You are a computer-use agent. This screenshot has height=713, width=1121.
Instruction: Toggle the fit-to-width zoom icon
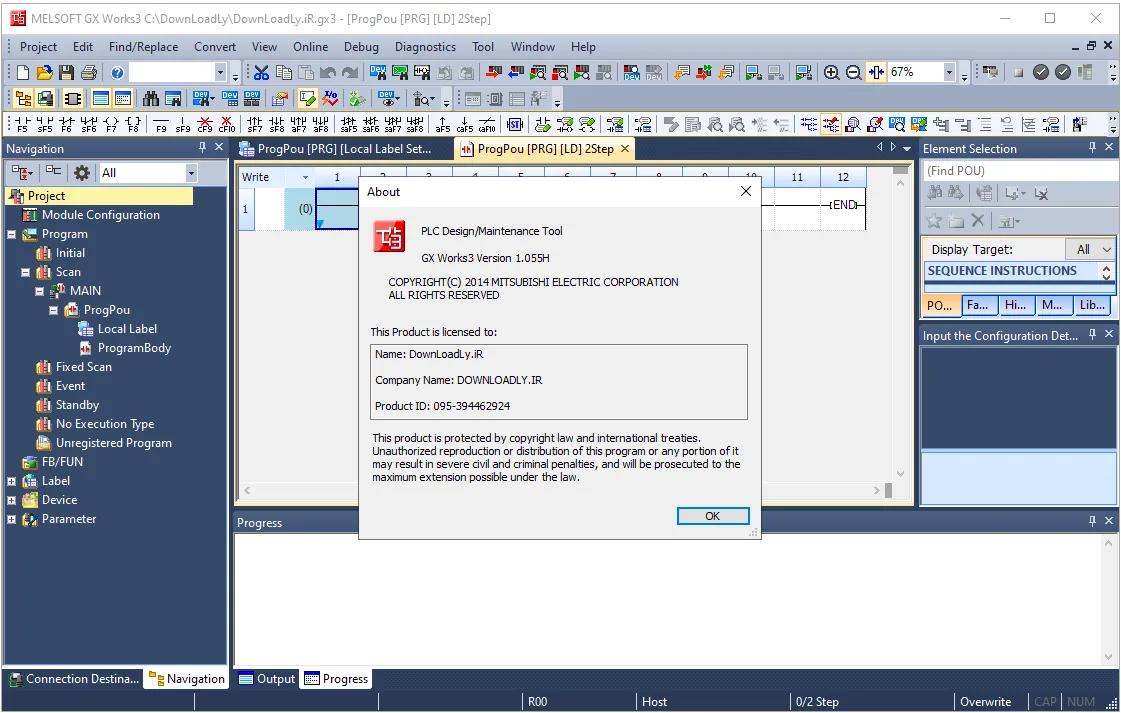coord(876,72)
